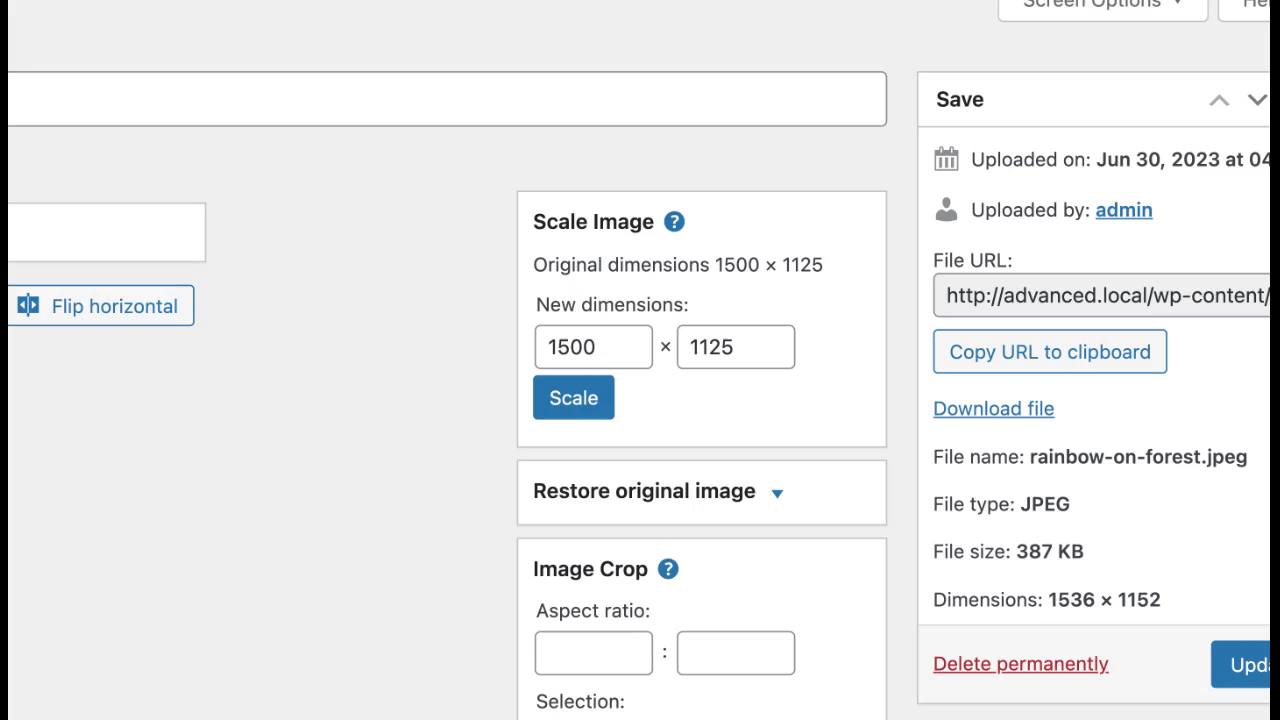The height and width of the screenshot is (720, 1280).
Task: Click Delete permanently
Action: [1020, 663]
